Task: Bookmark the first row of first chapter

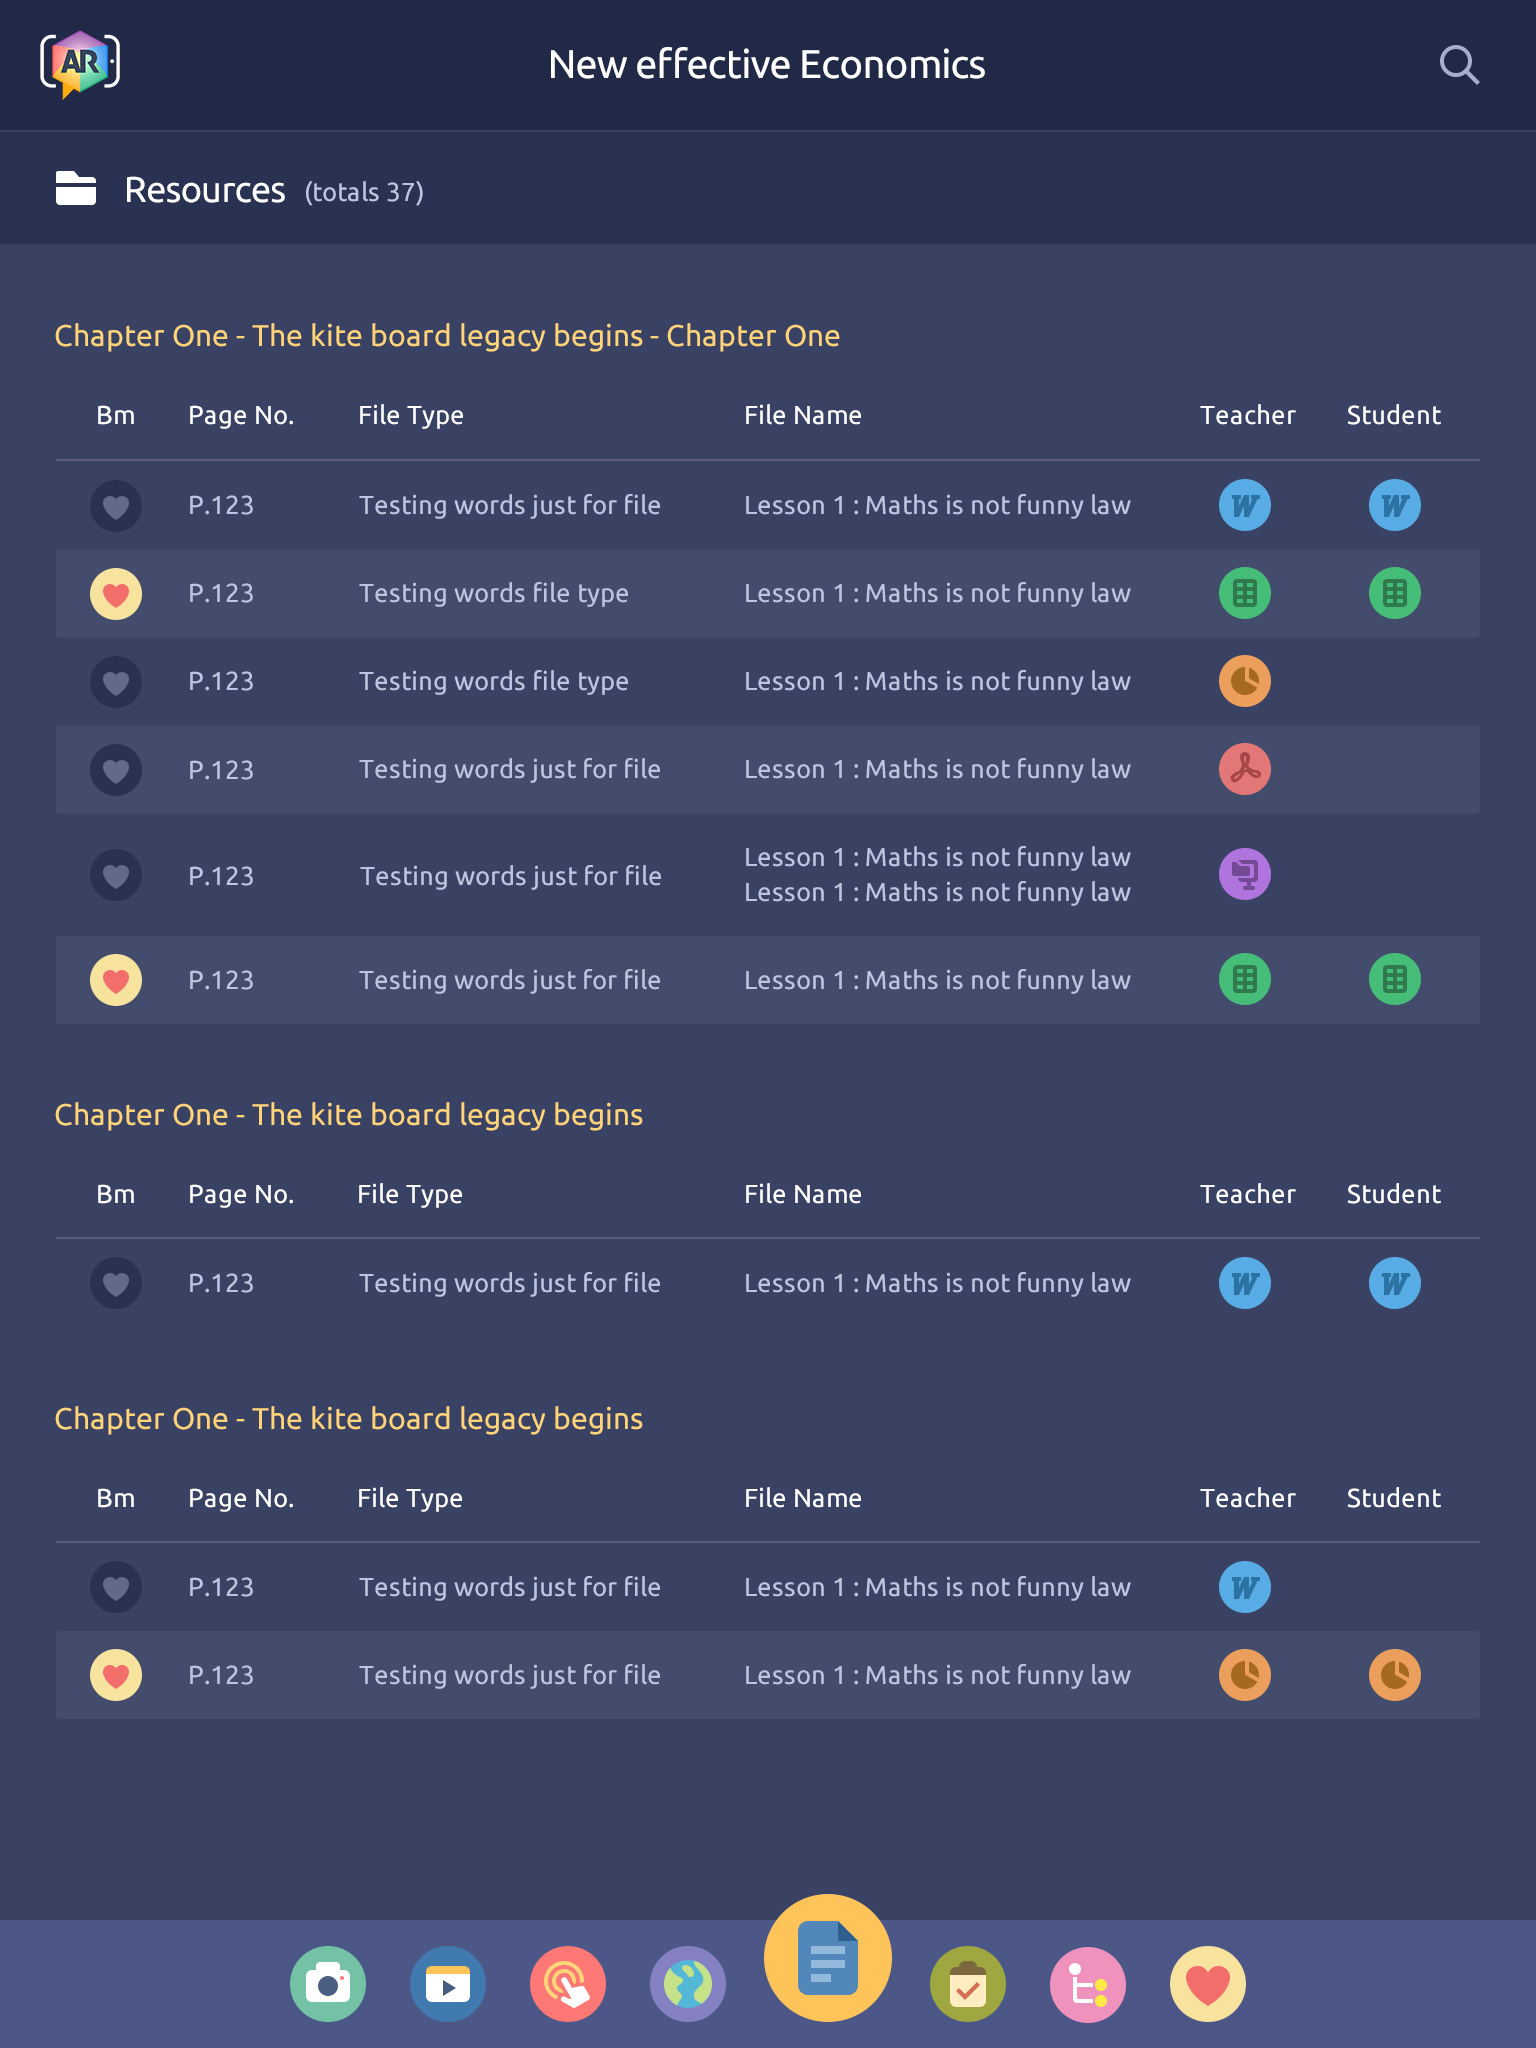Action: coord(116,506)
